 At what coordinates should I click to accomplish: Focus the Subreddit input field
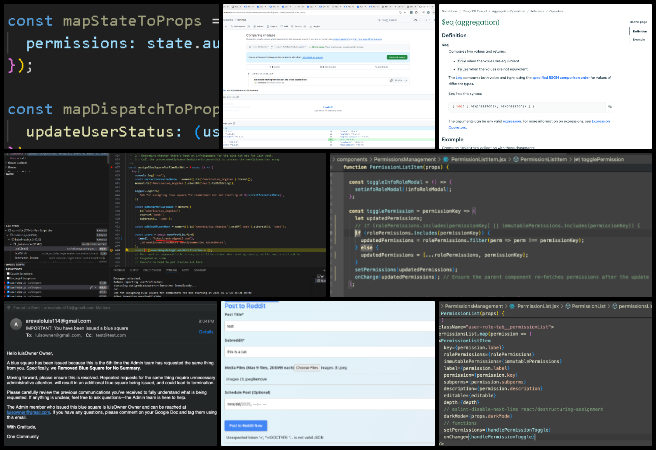[x=329, y=352]
